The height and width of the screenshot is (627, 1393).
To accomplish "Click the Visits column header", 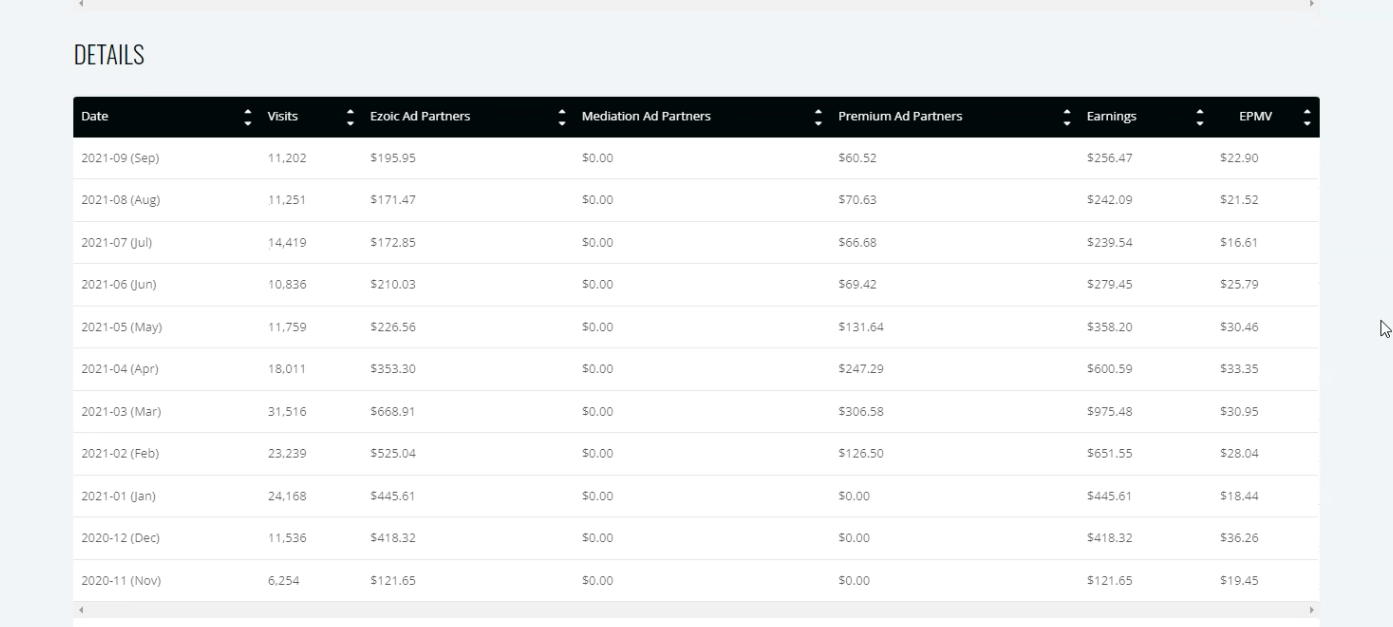I will (283, 117).
